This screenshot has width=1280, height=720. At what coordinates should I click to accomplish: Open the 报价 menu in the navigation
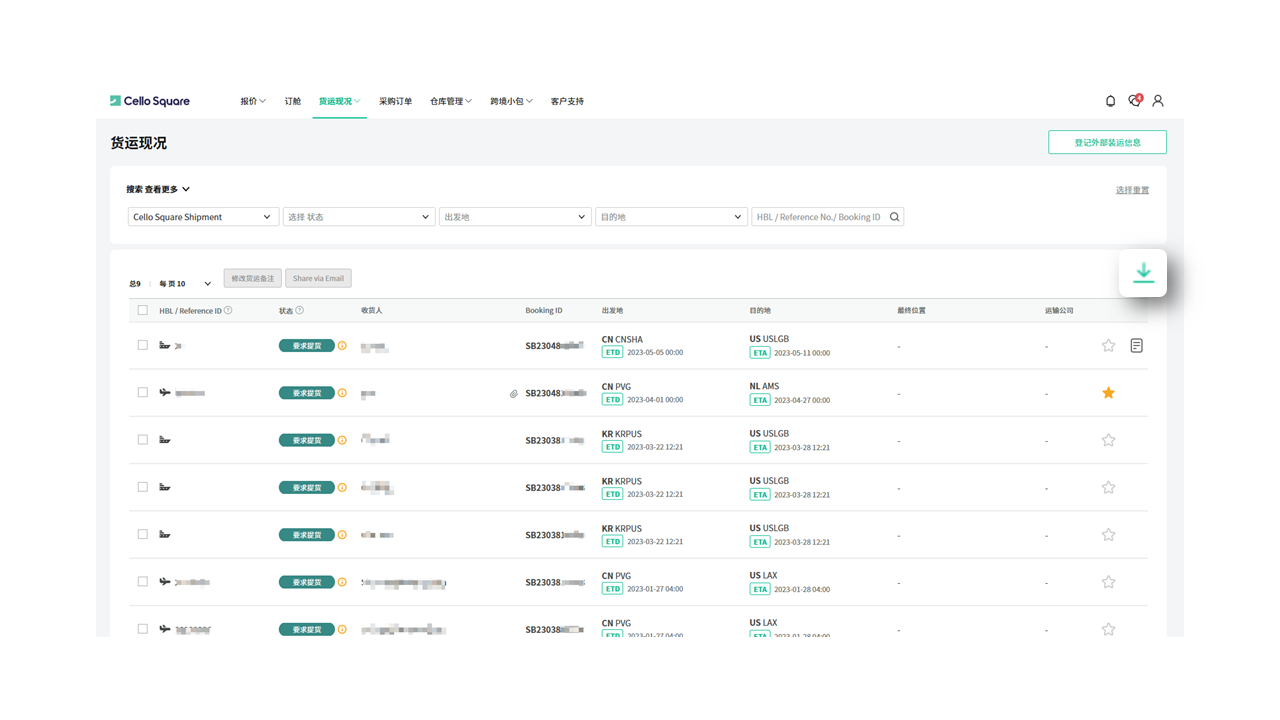point(252,101)
